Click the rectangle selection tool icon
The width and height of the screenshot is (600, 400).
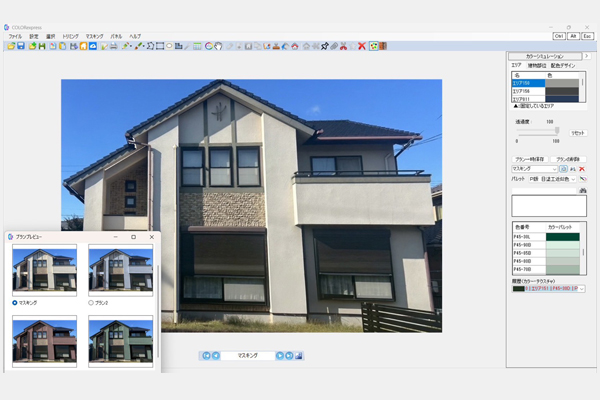[x=159, y=46]
